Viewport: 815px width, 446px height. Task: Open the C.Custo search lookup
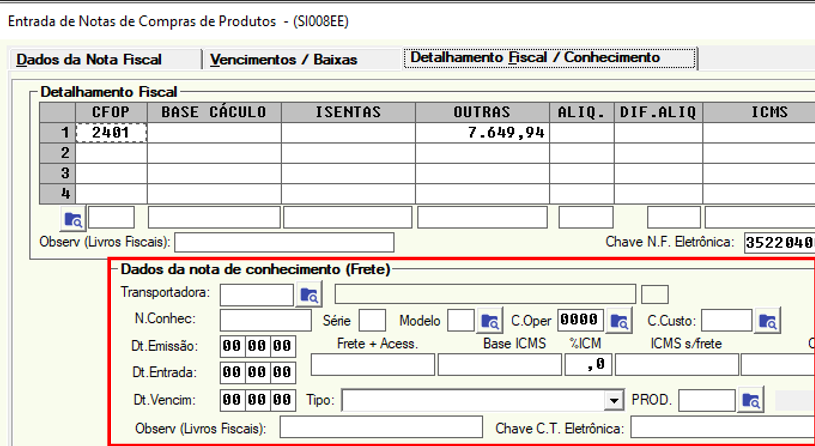[768, 321]
